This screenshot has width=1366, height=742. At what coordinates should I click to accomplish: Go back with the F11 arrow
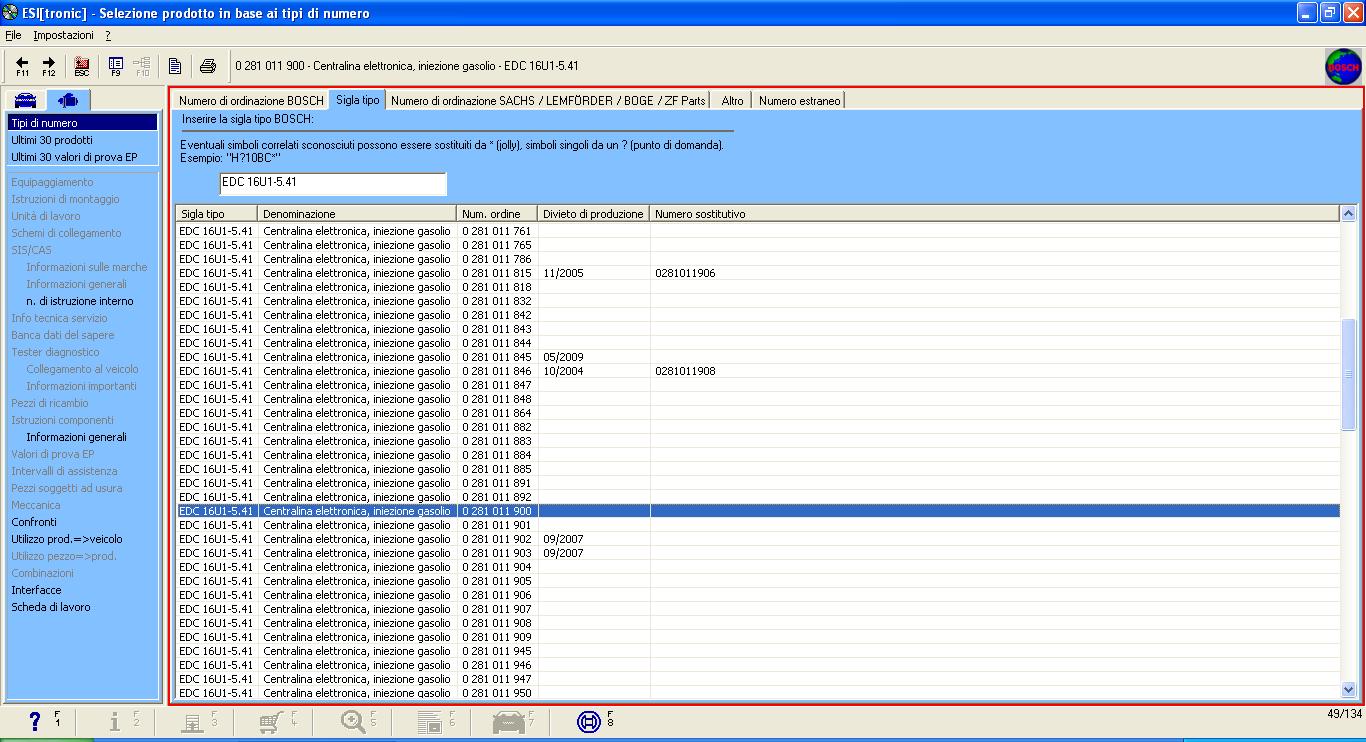pyautogui.click(x=22, y=66)
